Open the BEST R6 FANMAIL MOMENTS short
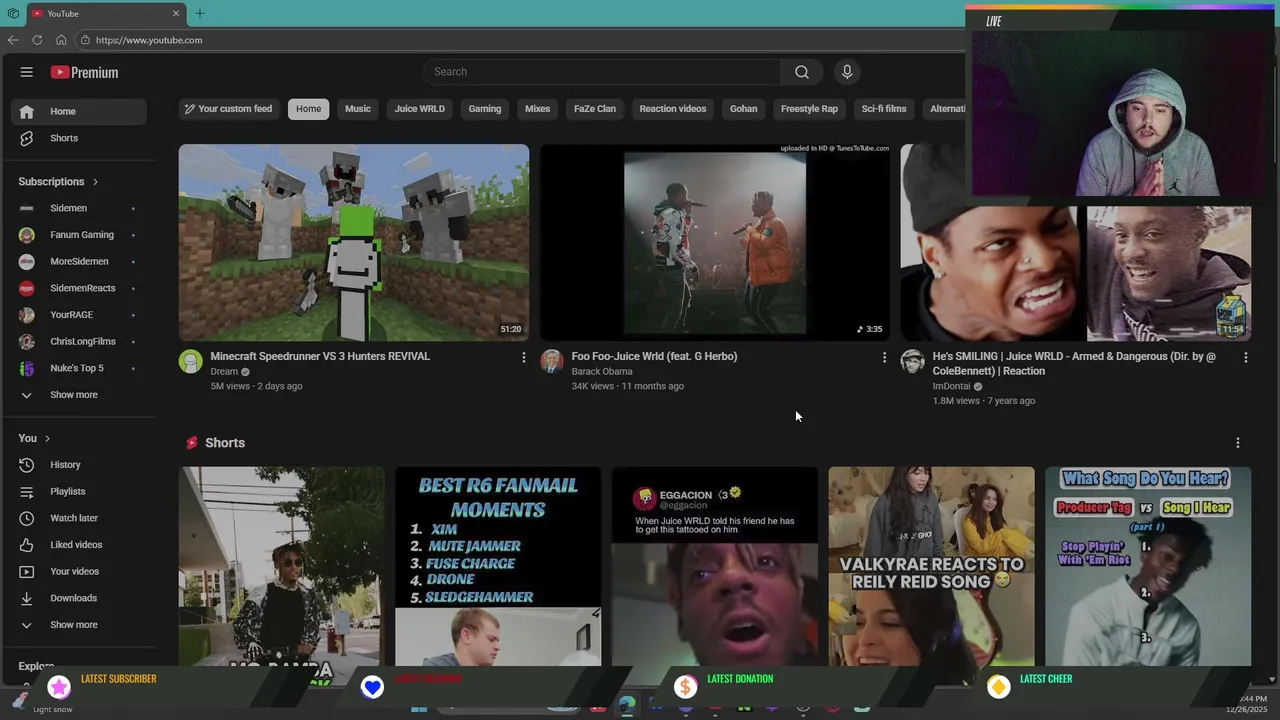The image size is (1280, 720). (x=498, y=566)
